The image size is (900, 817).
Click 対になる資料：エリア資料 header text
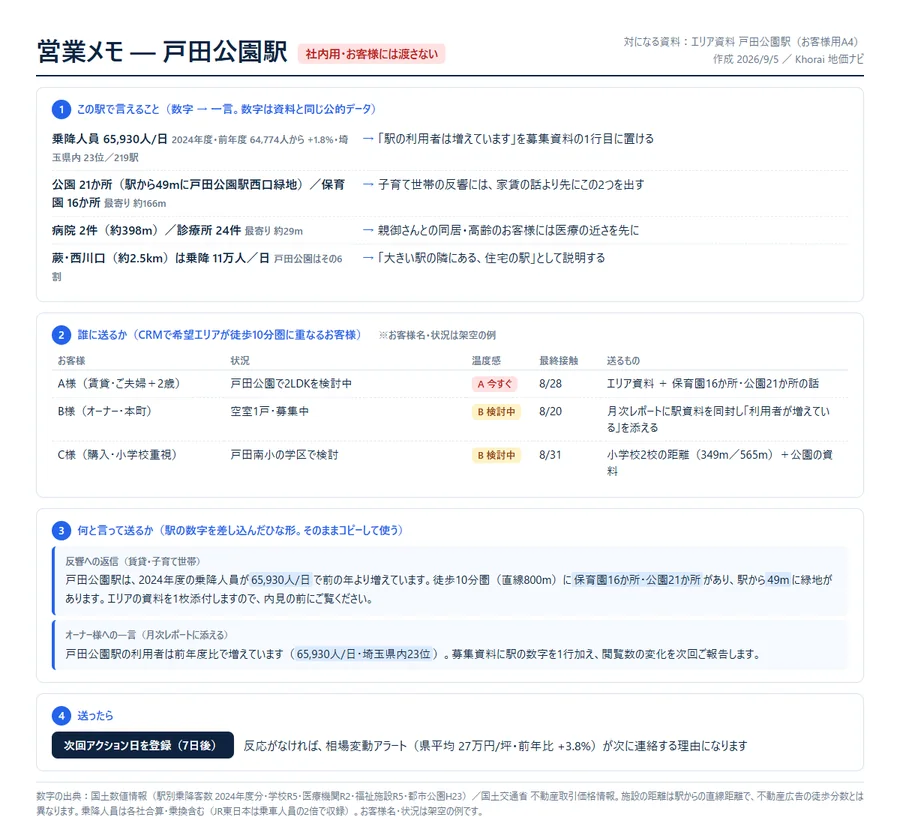point(741,41)
